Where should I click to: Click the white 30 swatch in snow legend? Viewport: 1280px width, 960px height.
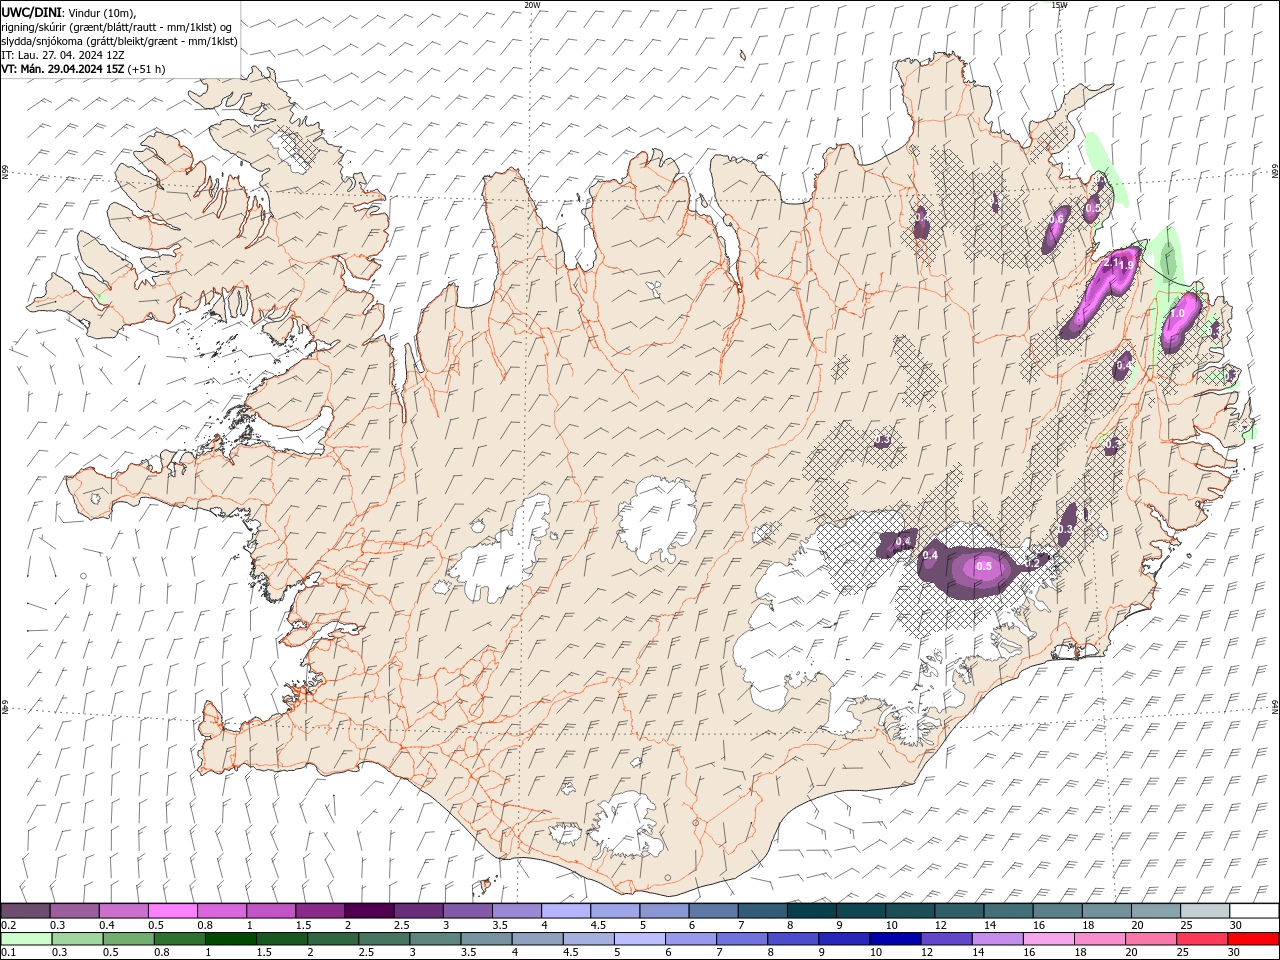(x=1253, y=911)
